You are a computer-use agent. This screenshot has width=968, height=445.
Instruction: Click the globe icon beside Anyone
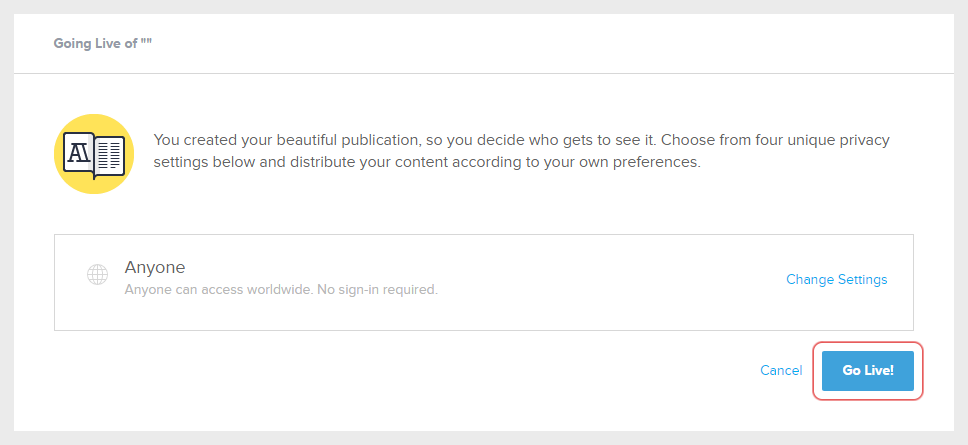pyautogui.click(x=97, y=275)
